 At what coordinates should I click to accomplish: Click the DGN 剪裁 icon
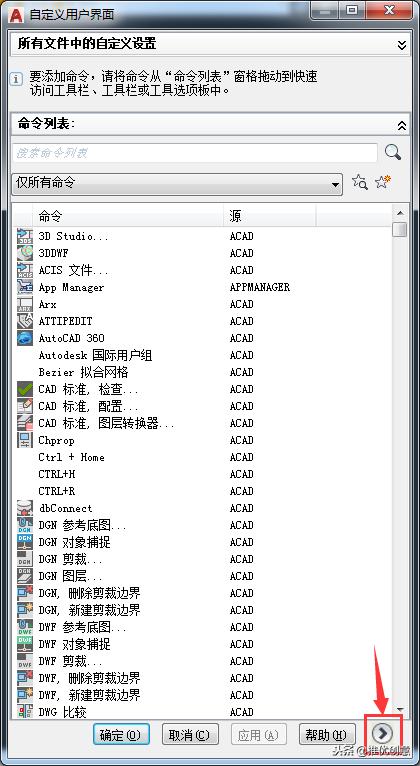point(24,559)
